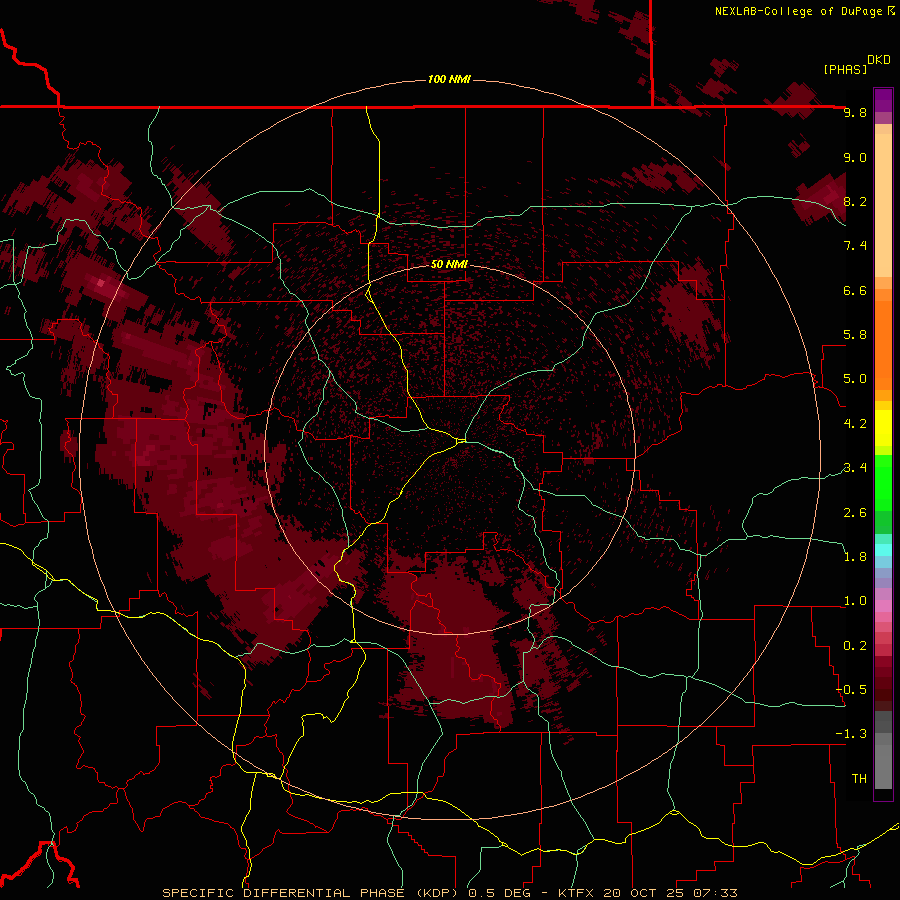Click the 8.2 value on the color scale
Viewport: 900px width, 900px height.
click(x=855, y=201)
